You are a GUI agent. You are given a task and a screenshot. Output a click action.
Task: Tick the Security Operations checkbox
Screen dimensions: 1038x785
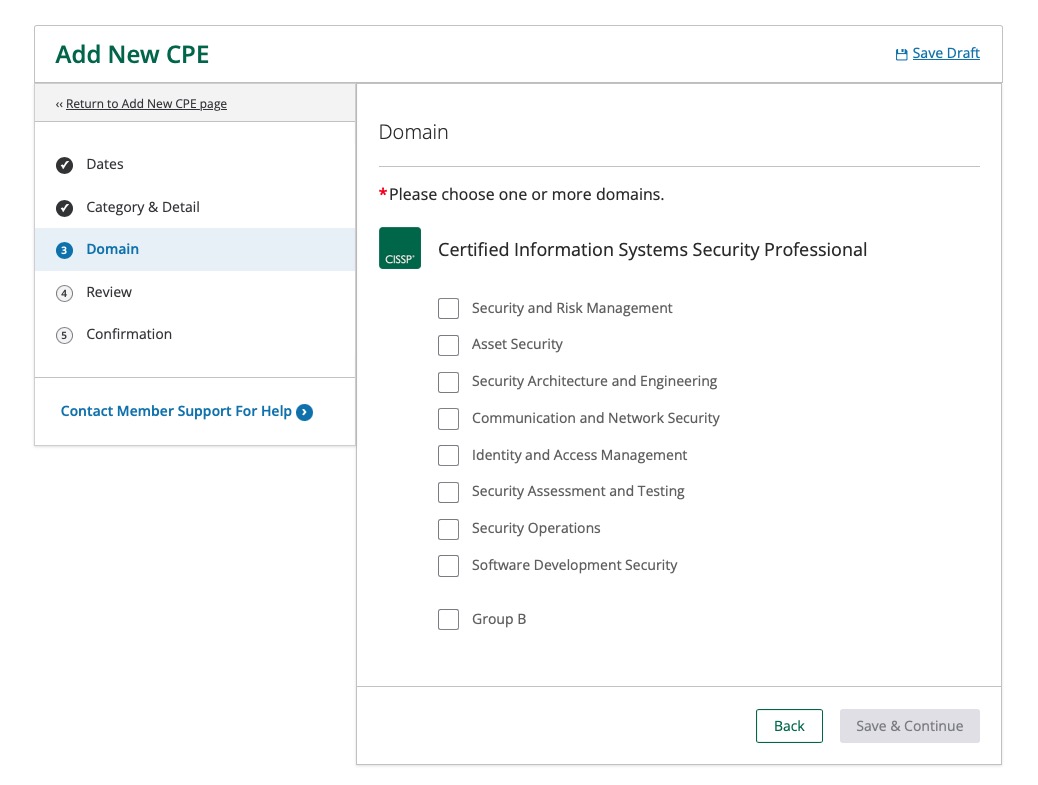click(x=448, y=529)
